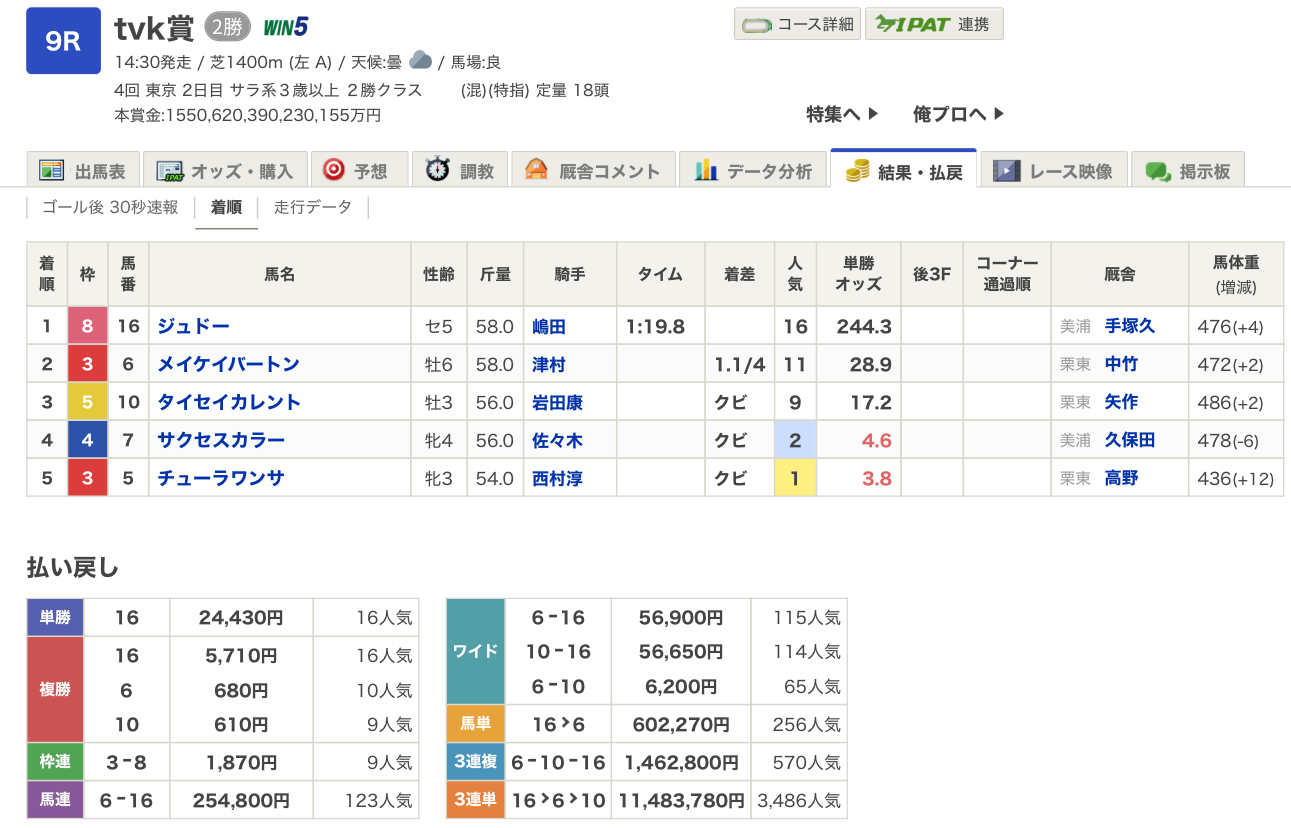Viewport: 1291px width, 828px height.
Task: Click the blue 9R race badge
Action: (x=63, y=41)
